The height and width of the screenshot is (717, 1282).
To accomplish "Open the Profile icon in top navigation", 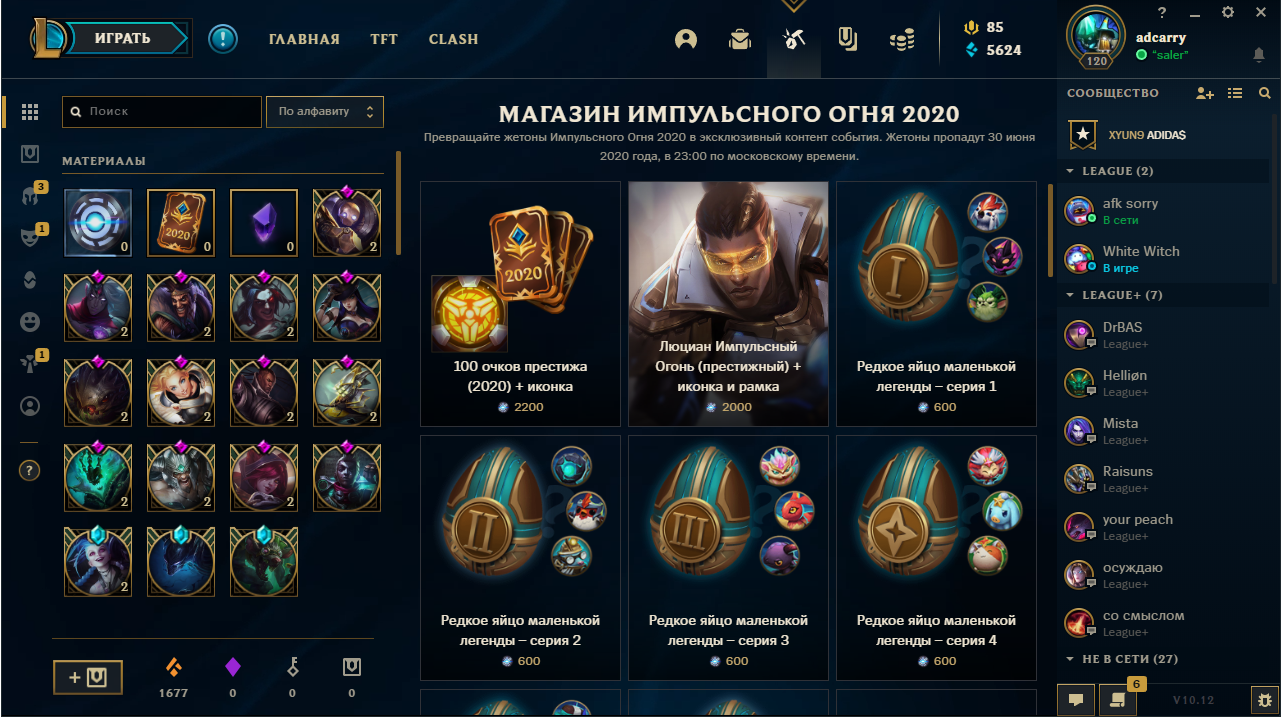I will [x=685, y=40].
